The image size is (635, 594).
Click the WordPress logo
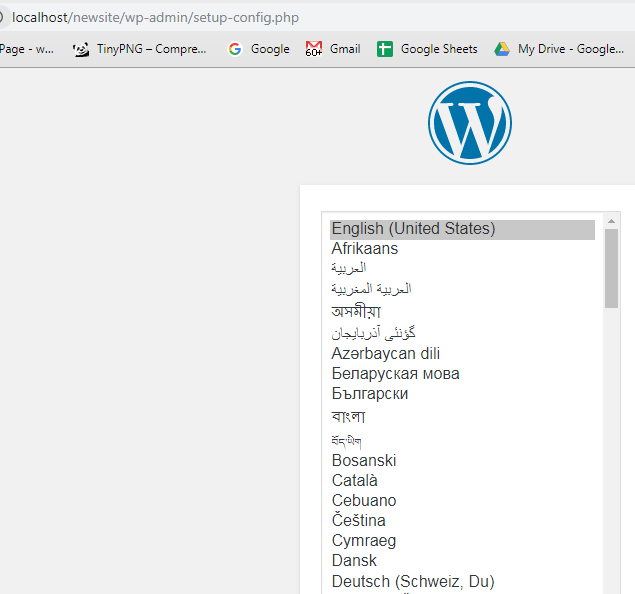click(x=470, y=123)
